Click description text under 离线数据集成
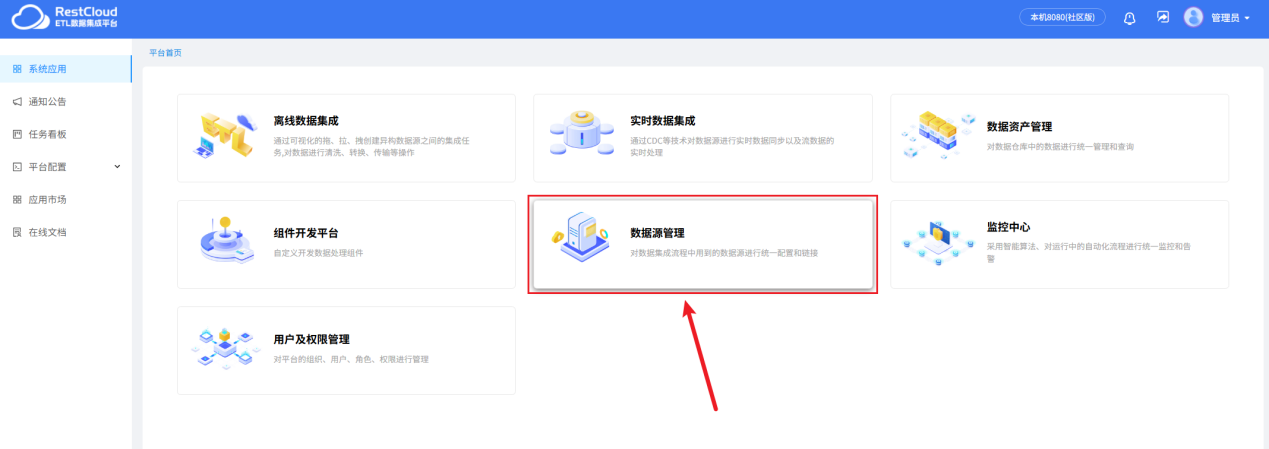This screenshot has width=1269, height=449. (371, 147)
